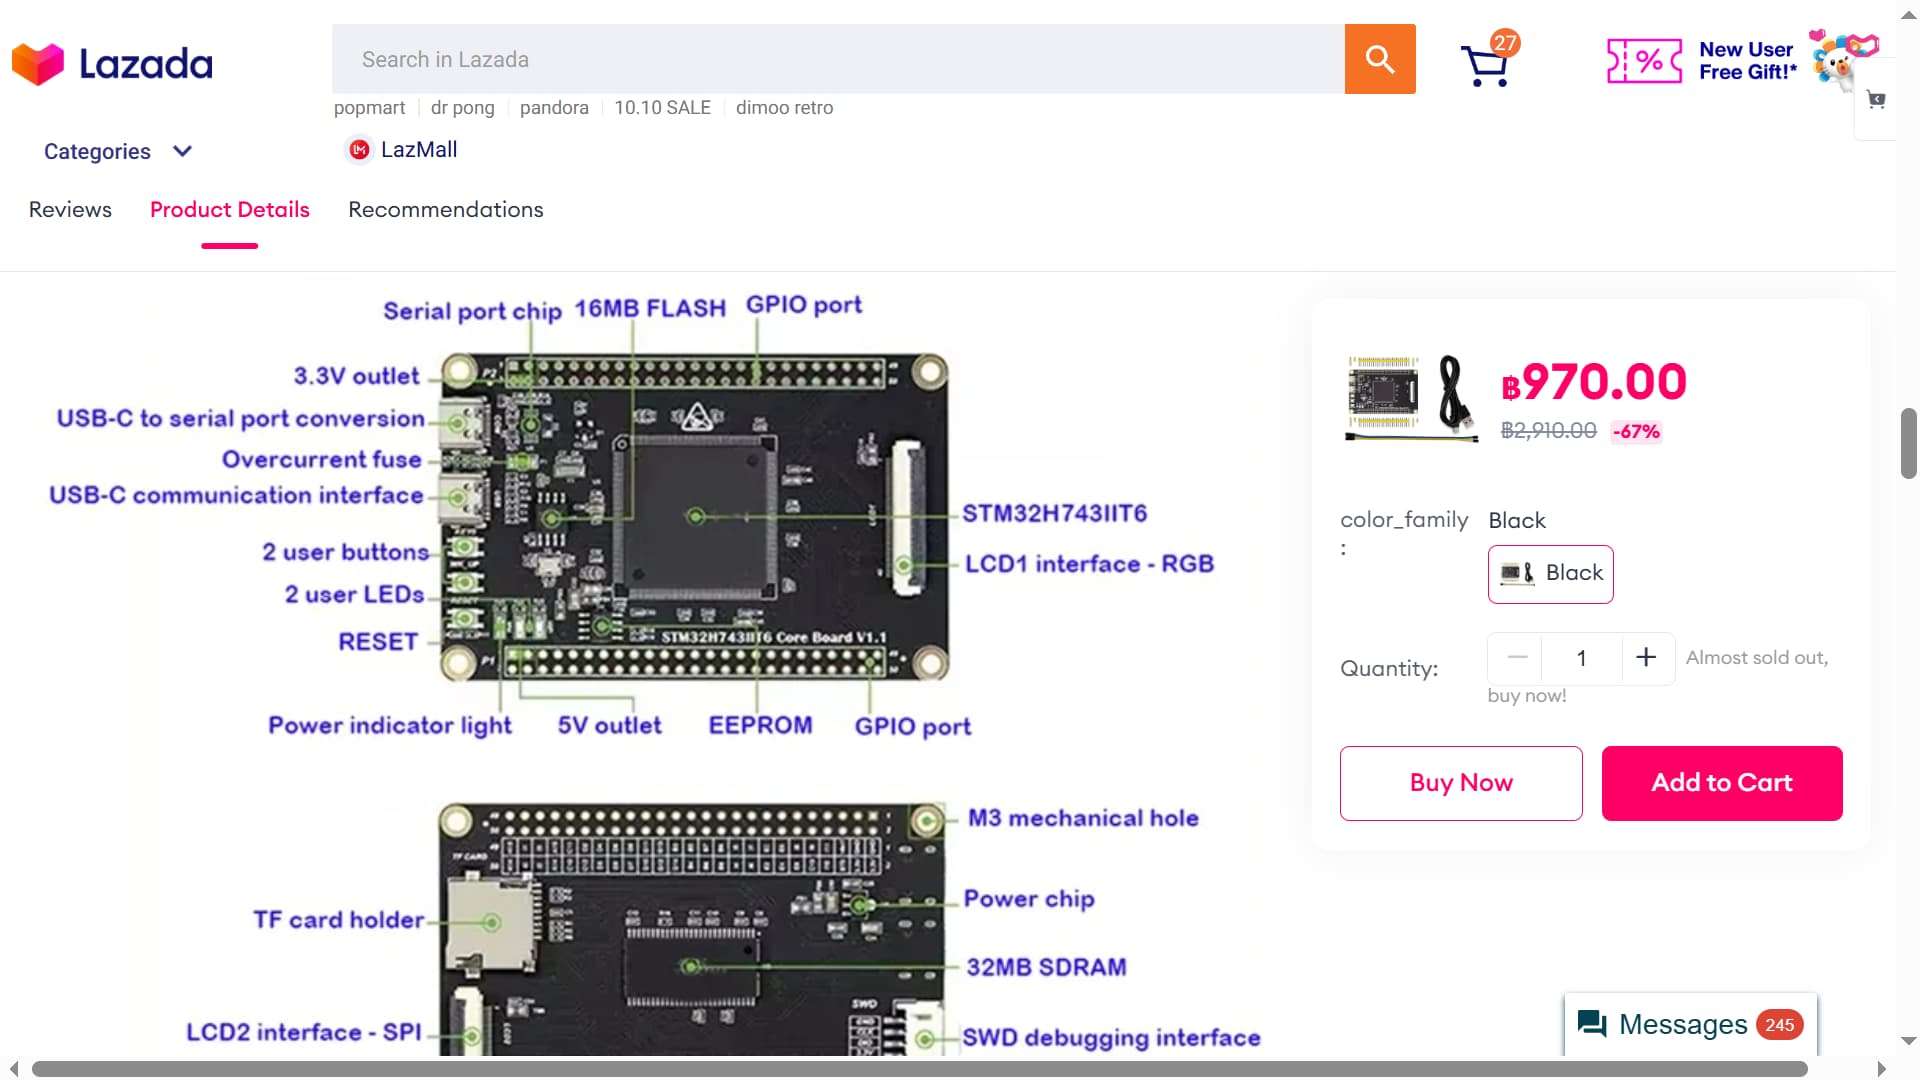Switch to the Reviews tab
1920x1080 pixels.
pyautogui.click(x=70, y=210)
